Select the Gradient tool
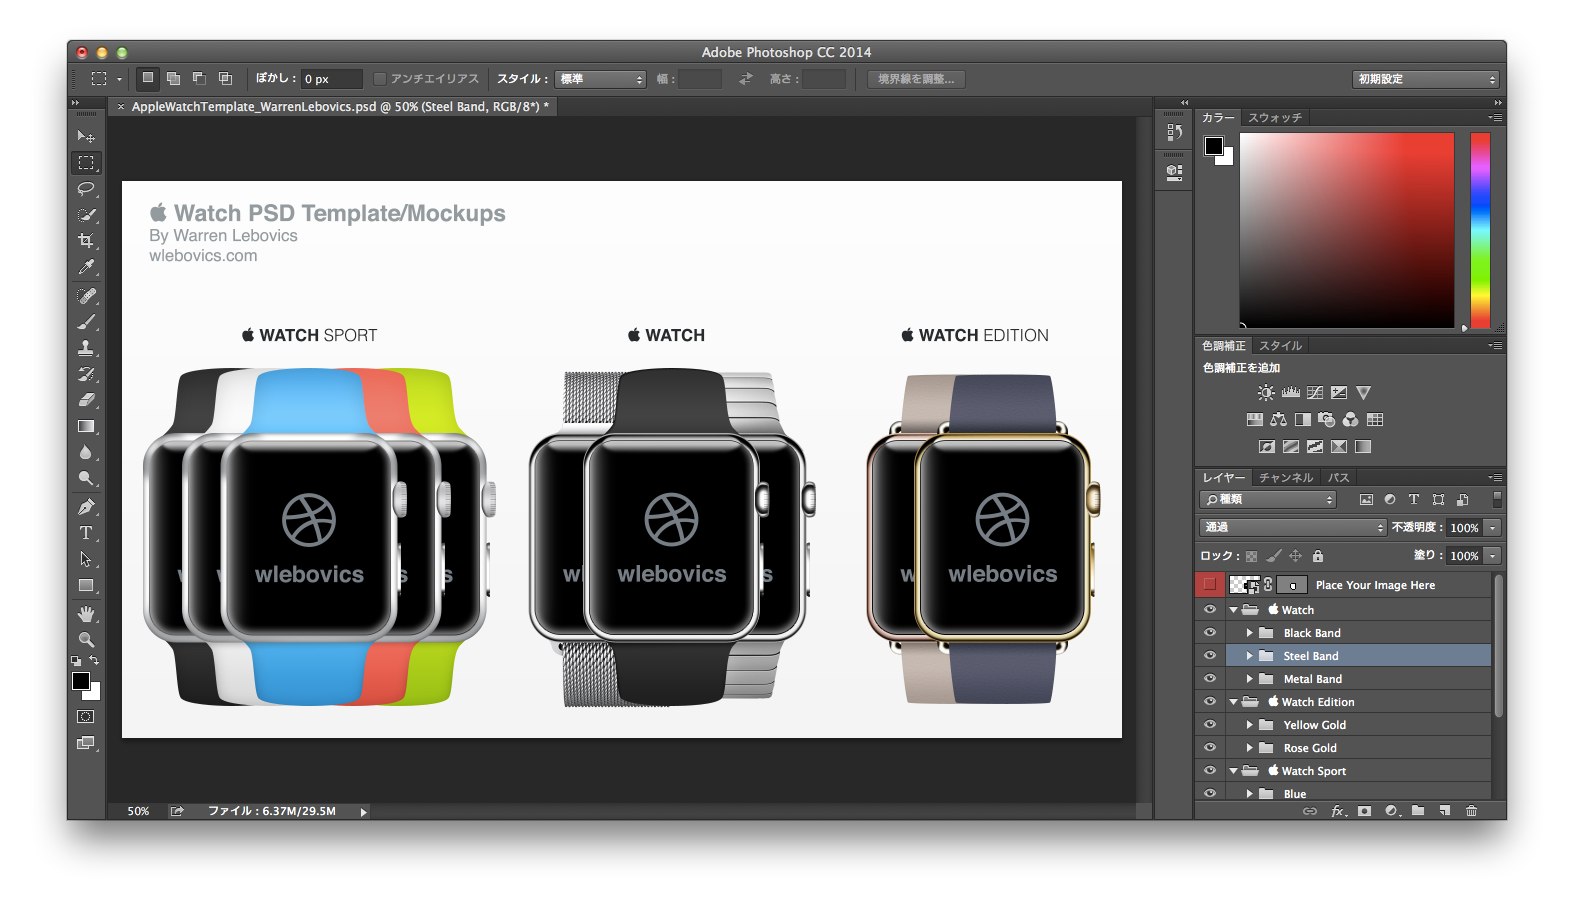1574x909 pixels. tap(86, 426)
